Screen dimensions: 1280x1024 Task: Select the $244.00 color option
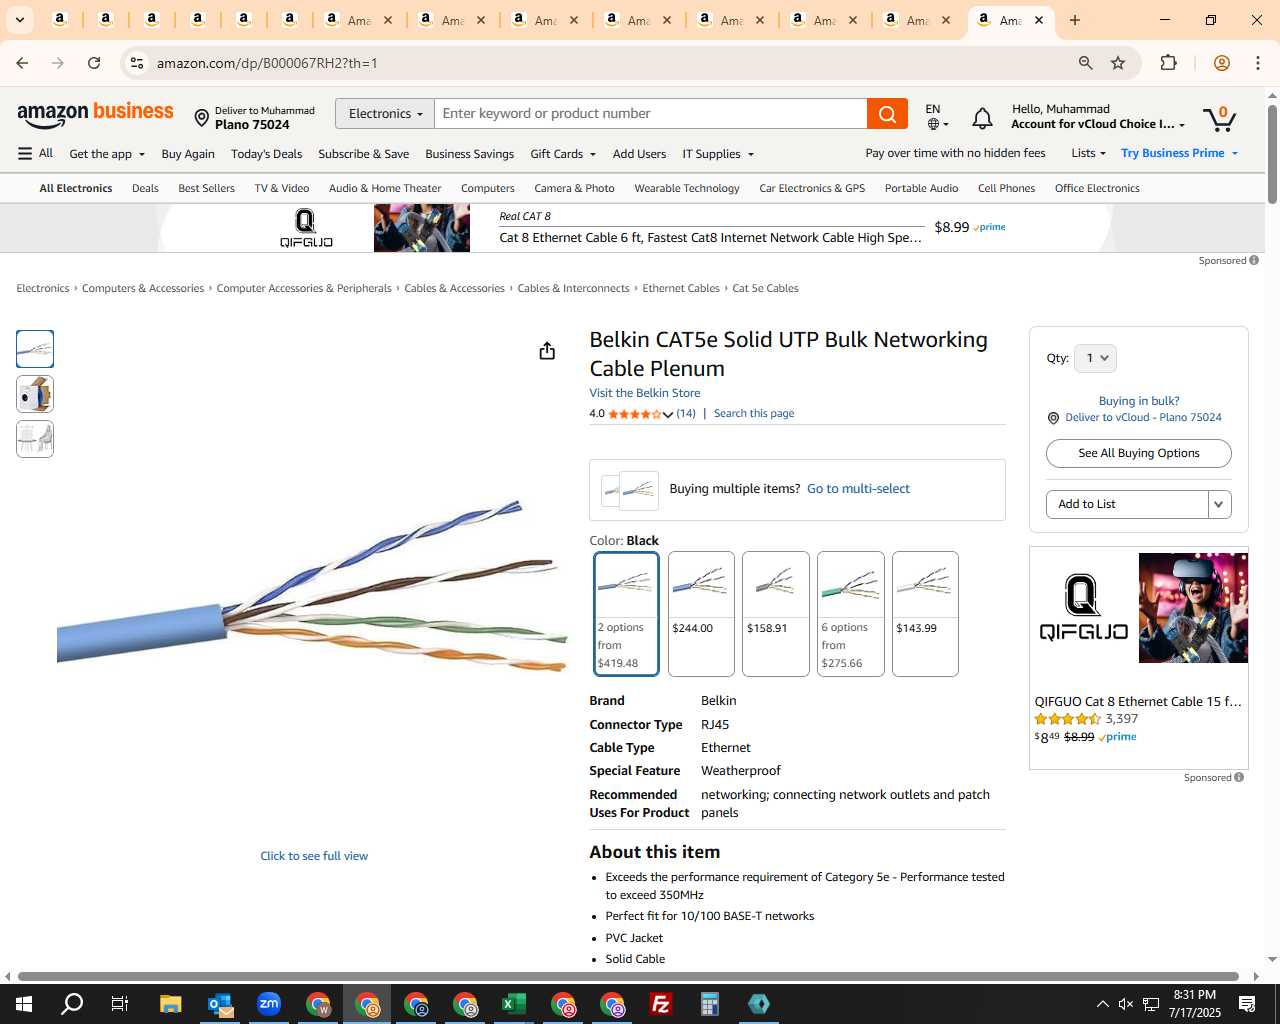click(701, 614)
